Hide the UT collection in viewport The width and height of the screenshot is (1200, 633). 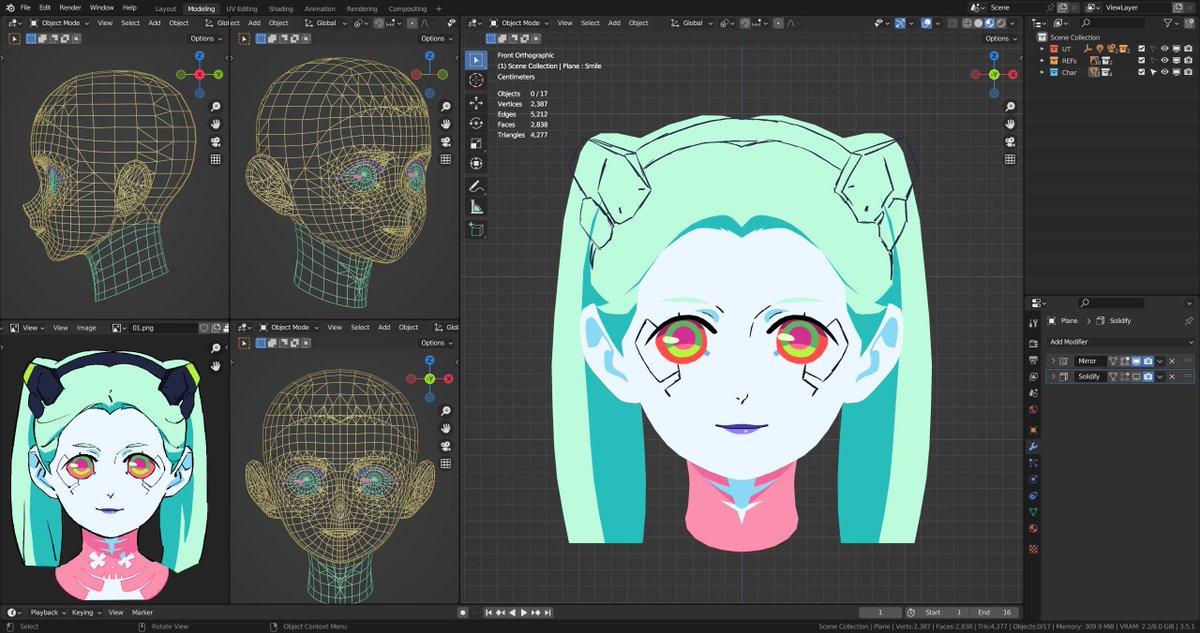(1164, 48)
